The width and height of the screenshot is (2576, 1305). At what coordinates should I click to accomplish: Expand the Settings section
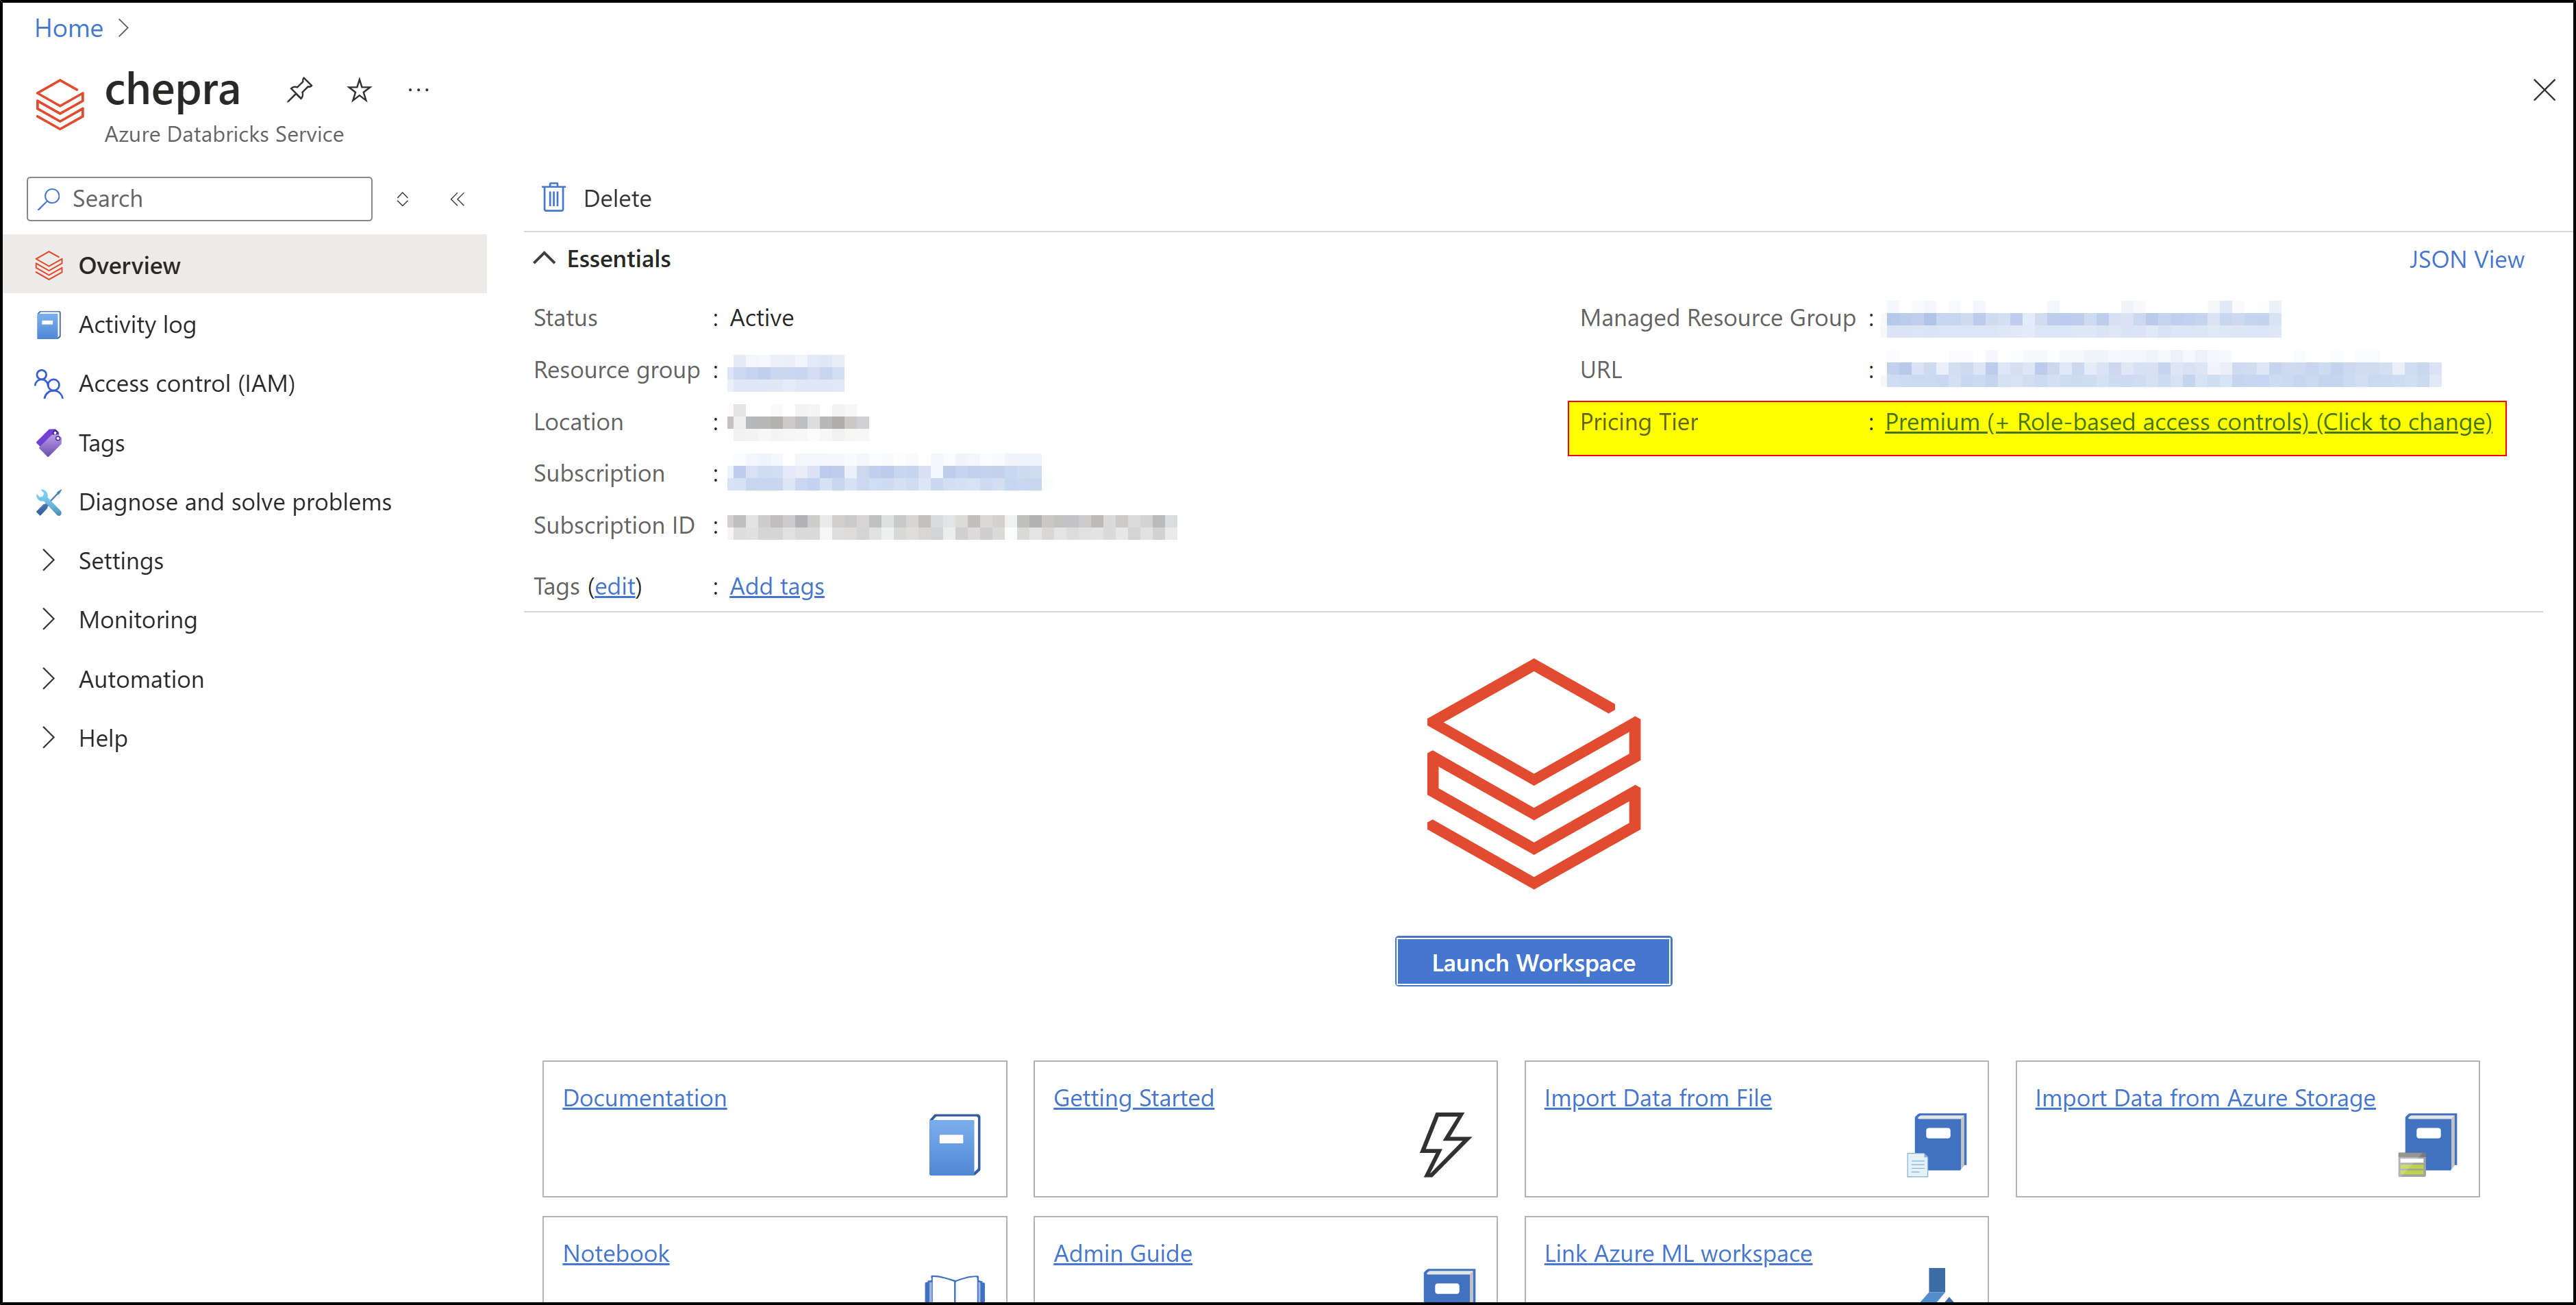[x=121, y=560]
